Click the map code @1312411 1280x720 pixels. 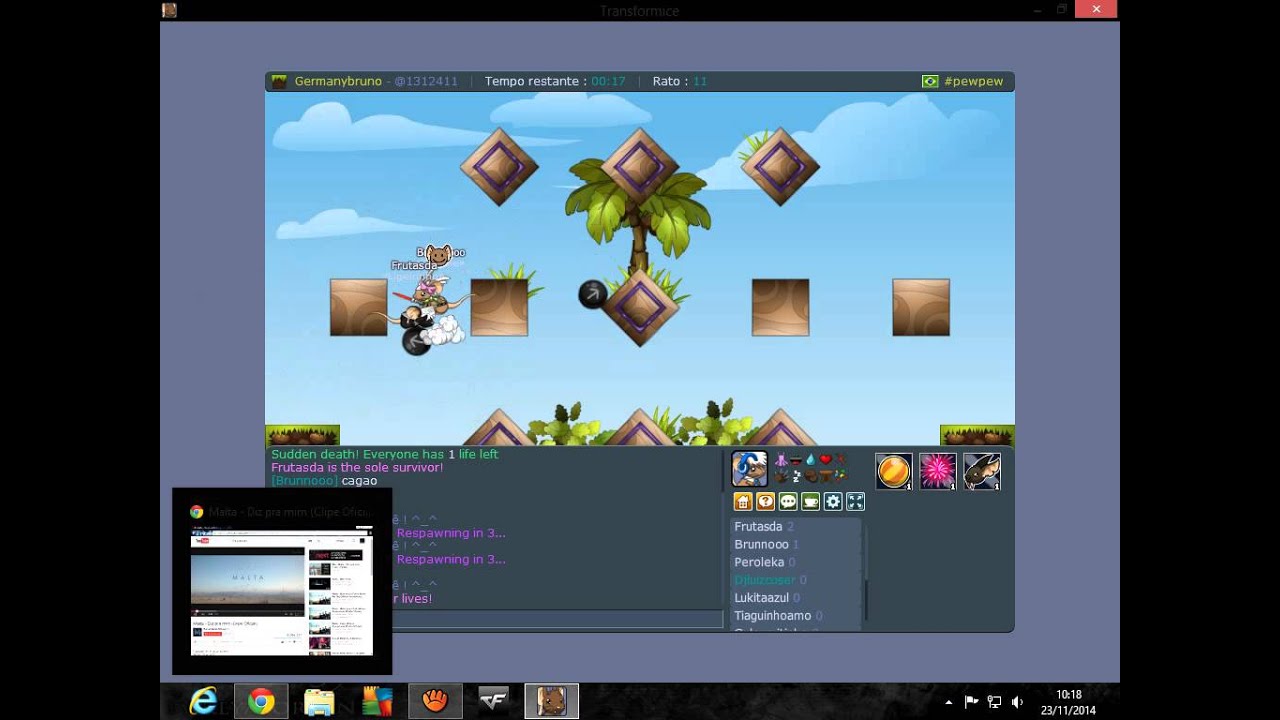pos(426,81)
